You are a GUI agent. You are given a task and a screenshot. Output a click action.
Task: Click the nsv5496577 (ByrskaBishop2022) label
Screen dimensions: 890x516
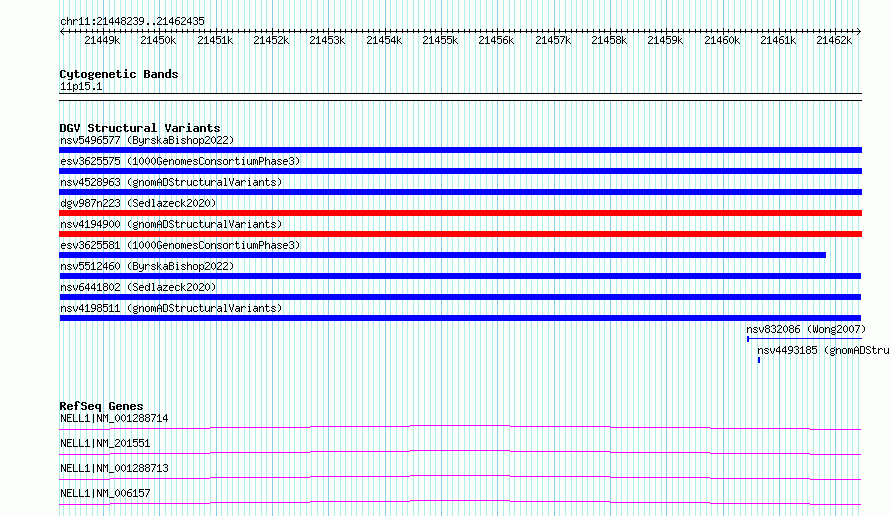pos(147,140)
